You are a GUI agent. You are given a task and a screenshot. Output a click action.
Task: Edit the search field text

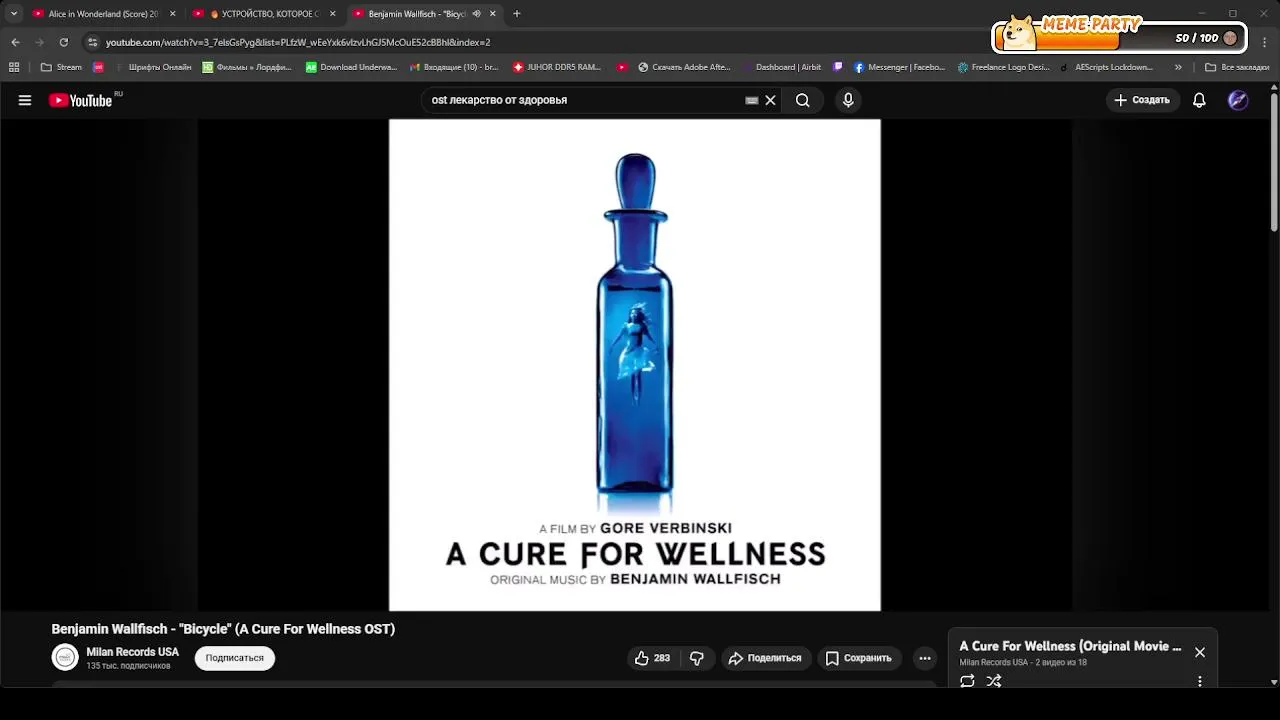click(585, 100)
